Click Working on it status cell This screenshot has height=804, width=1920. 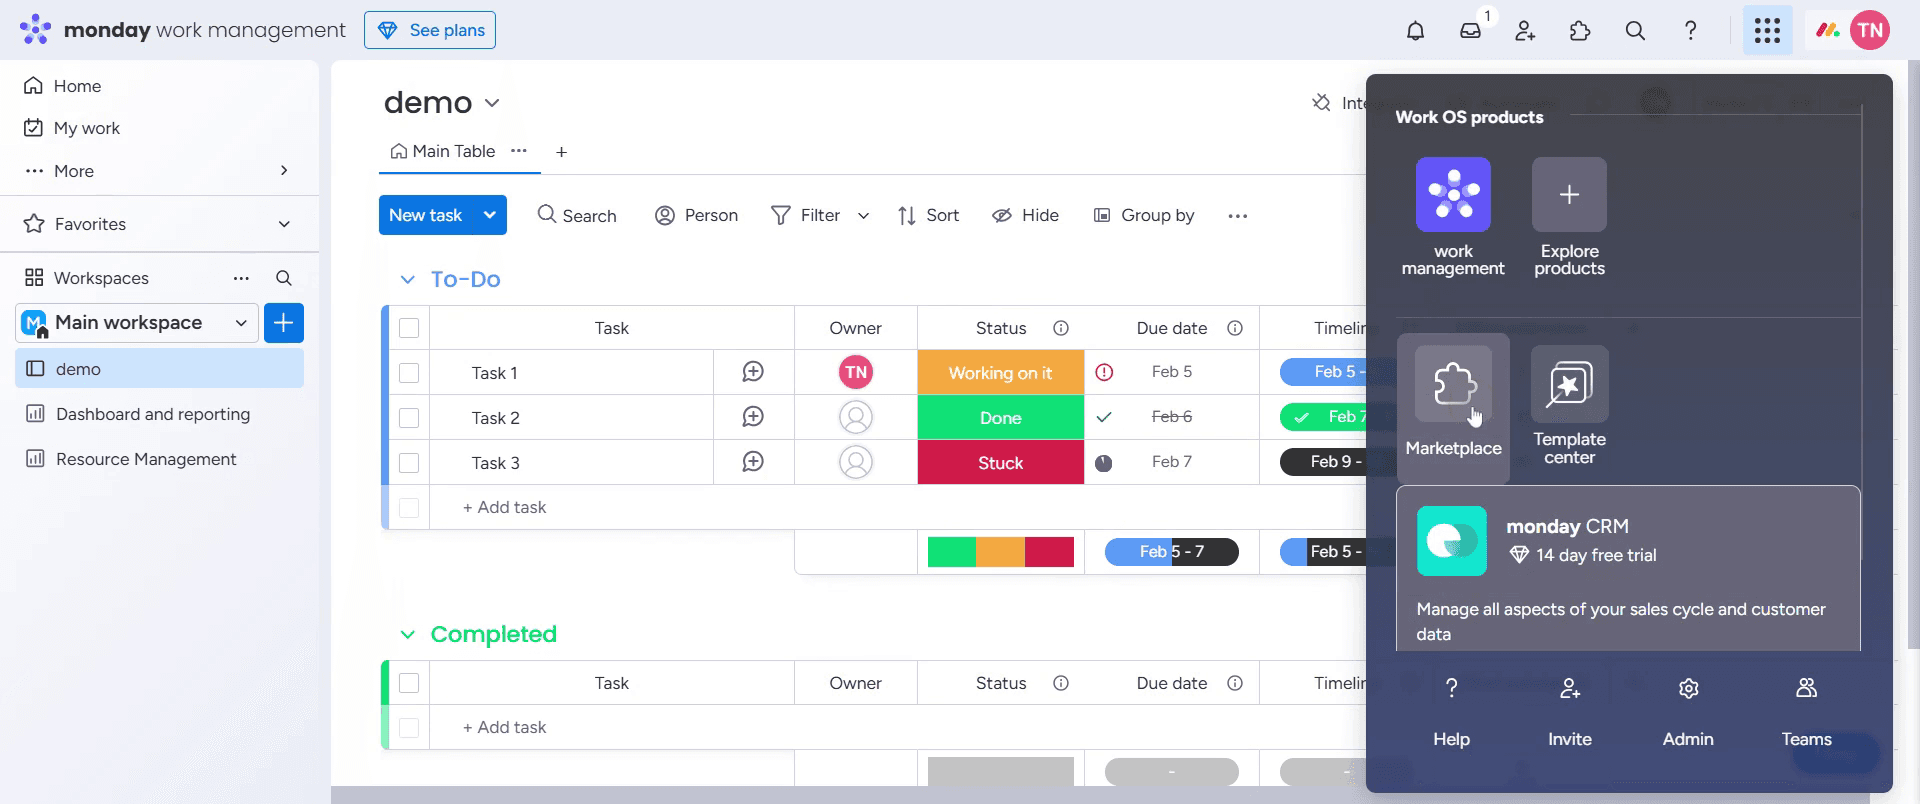point(1000,372)
